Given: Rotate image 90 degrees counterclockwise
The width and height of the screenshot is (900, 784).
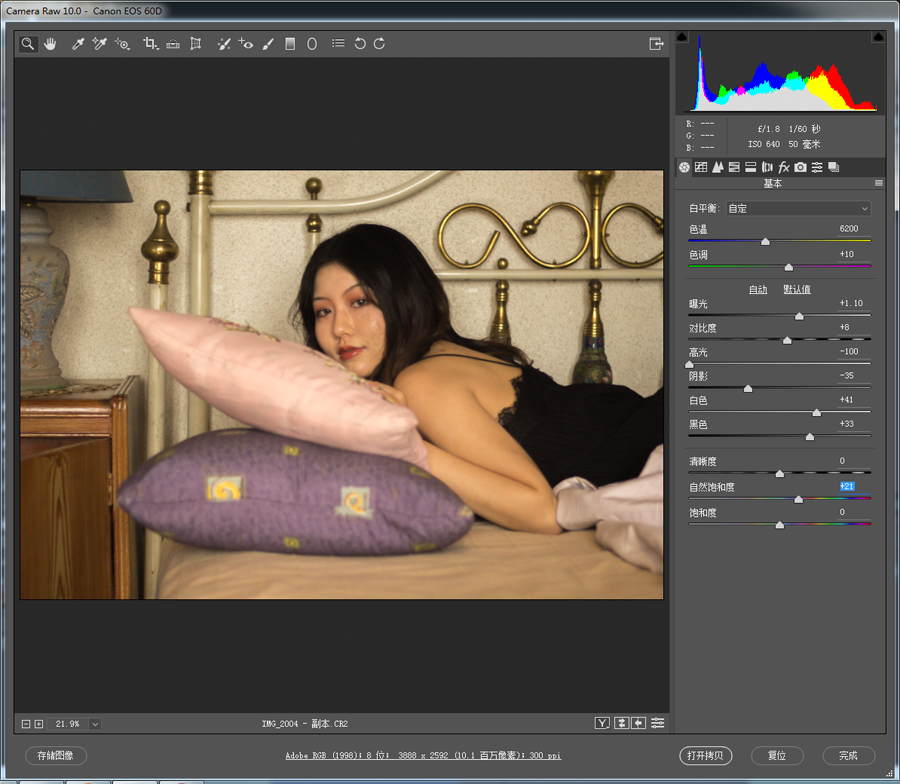Looking at the screenshot, I should click(360, 44).
